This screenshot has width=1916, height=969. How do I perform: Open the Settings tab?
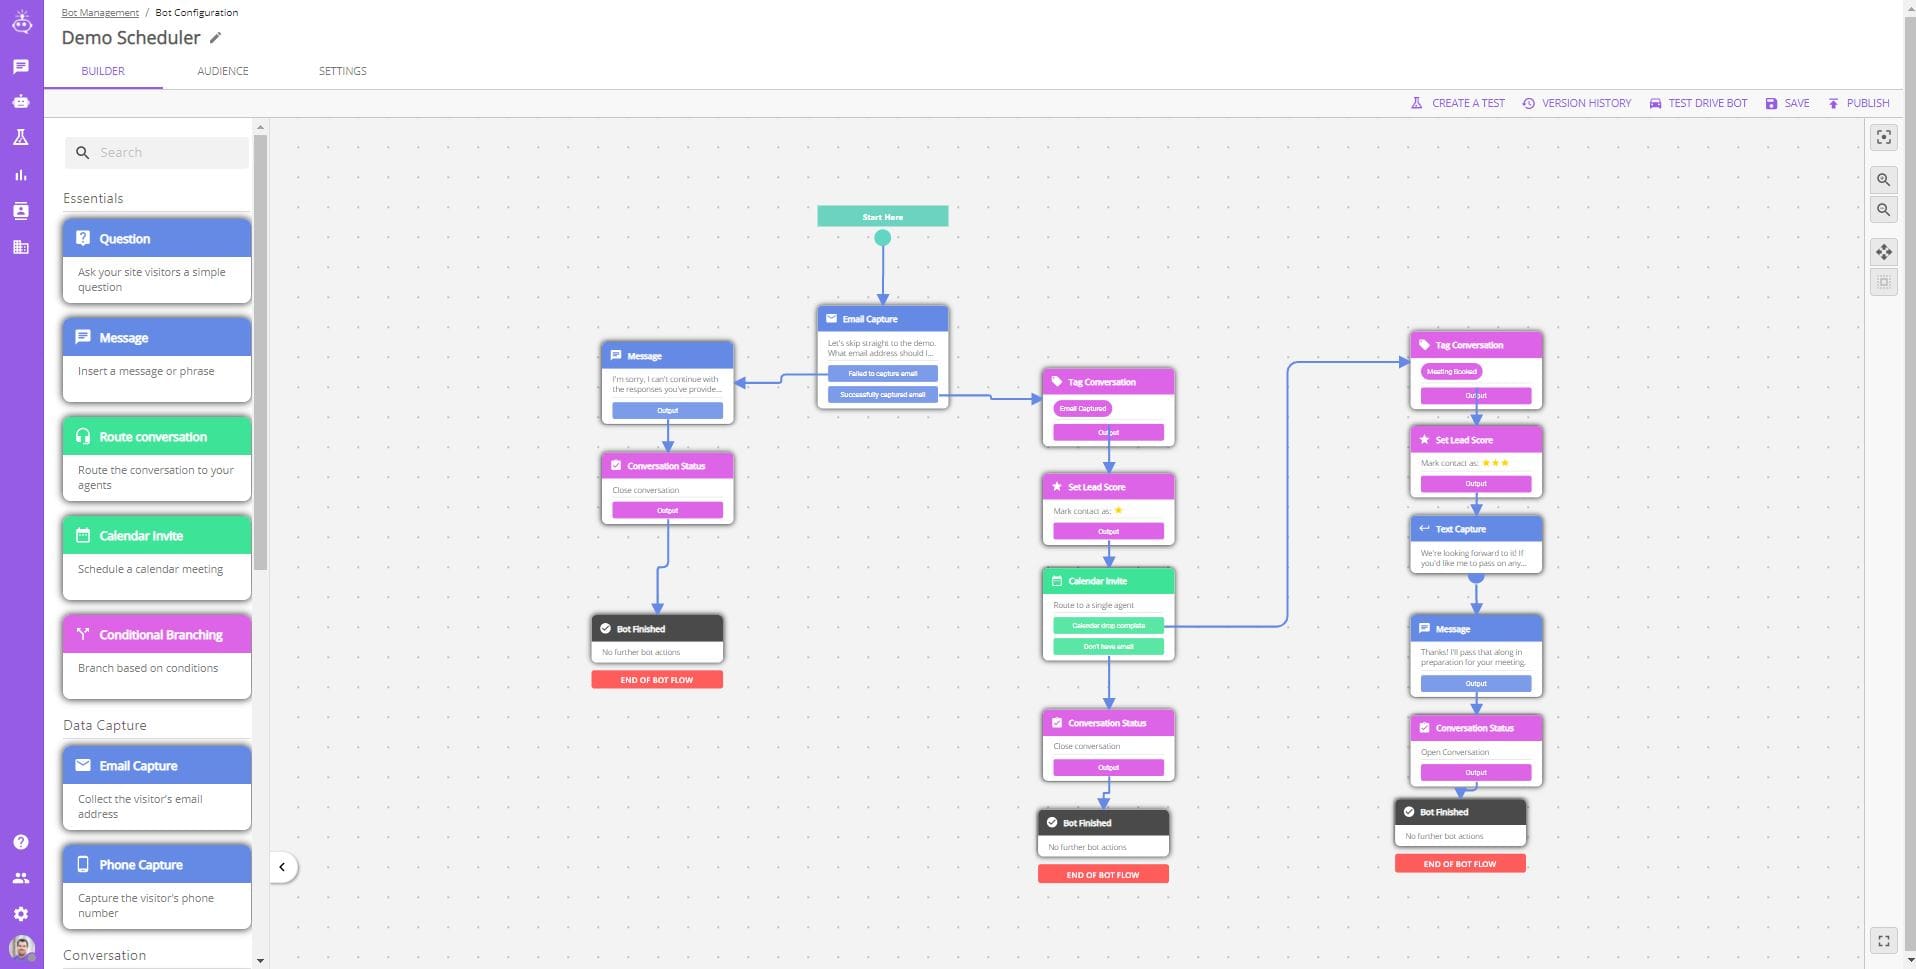(342, 71)
